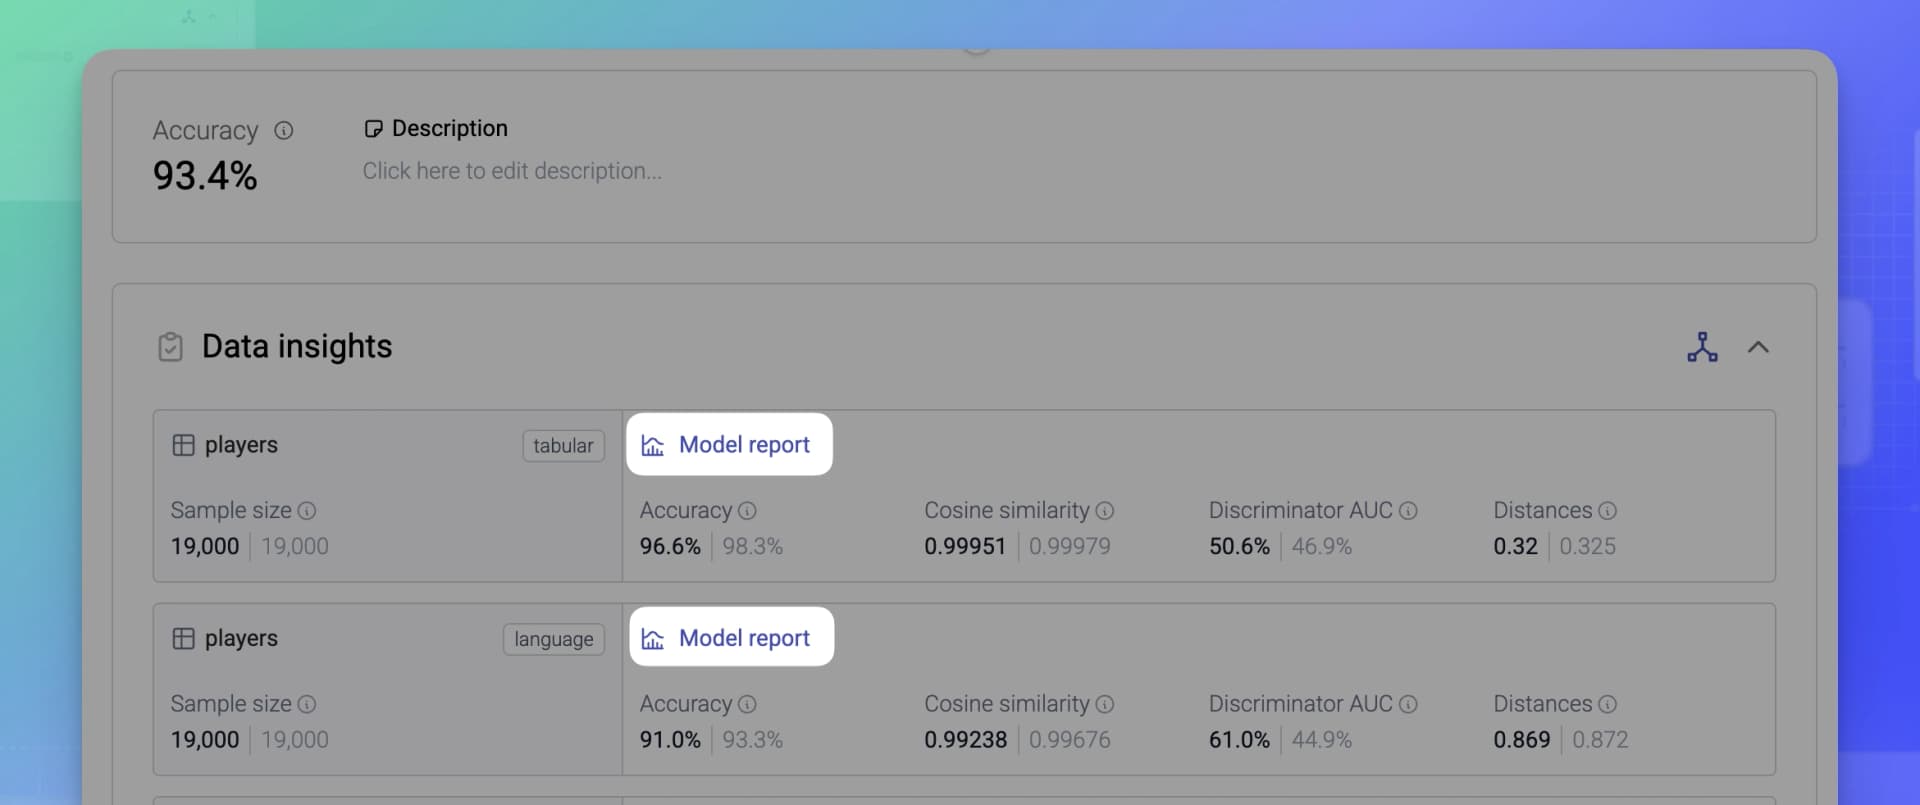Click the Sample size info icon in language row
This screenshot has width=1920, height=805.
(x=307, y=704)
